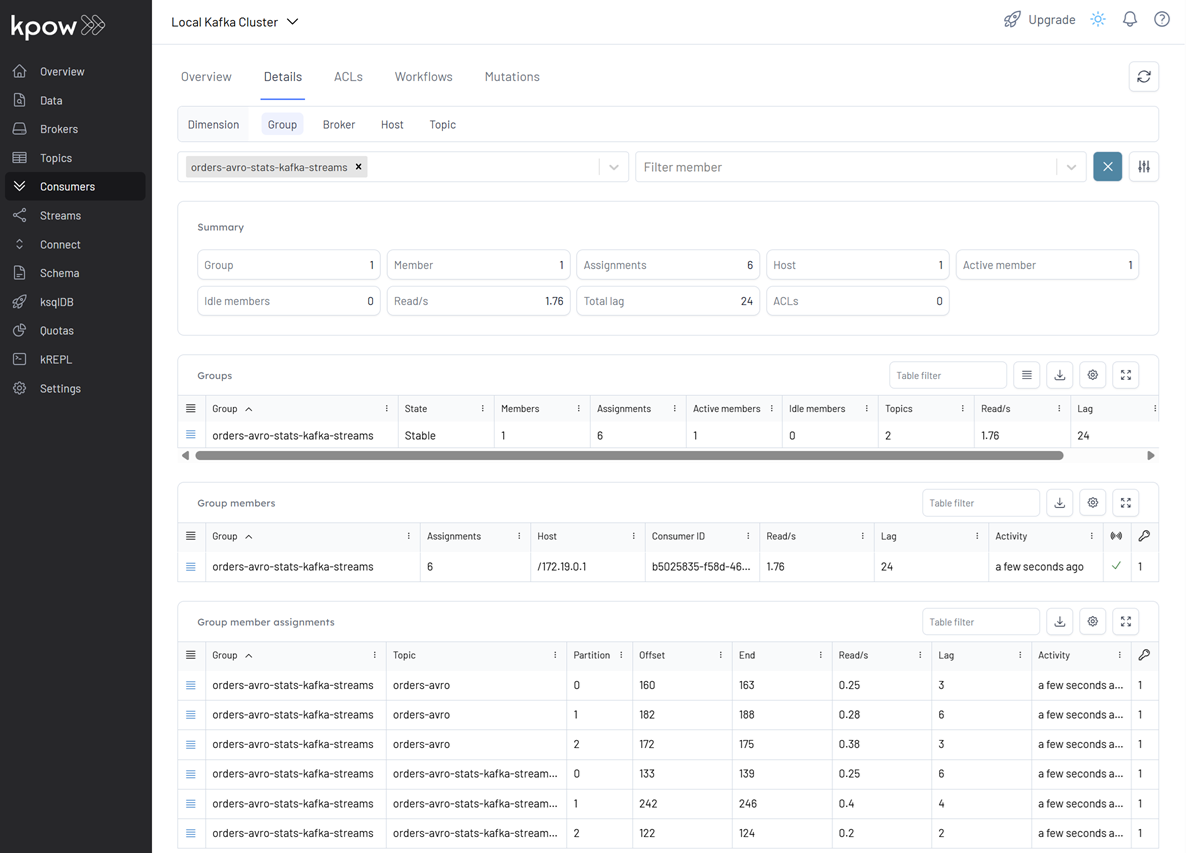Viewport: 1186px width, 853px height.
Task: Click Consumer ID b5025835-f58d-46... cell
Action: (701, 566)
